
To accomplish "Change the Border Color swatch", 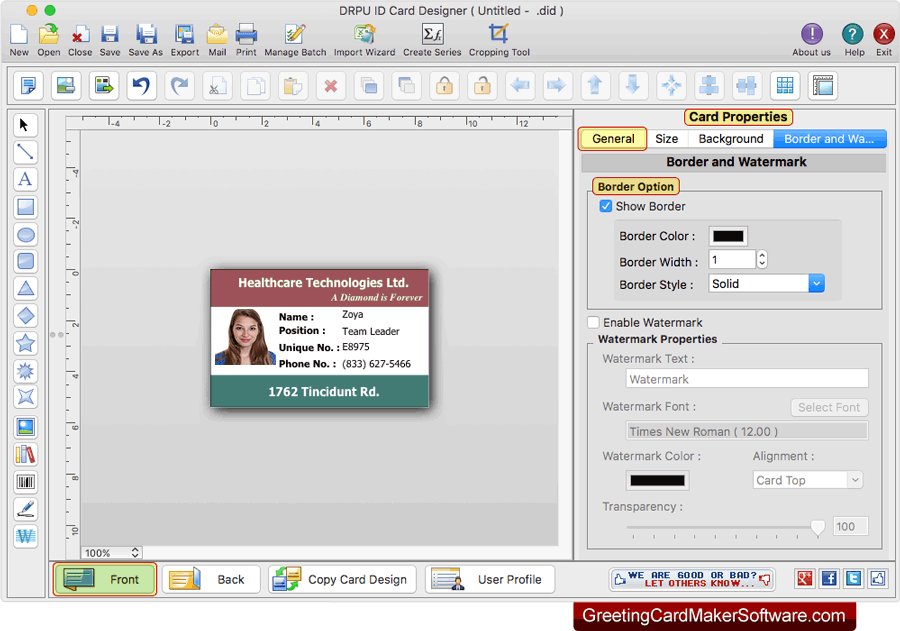I will pyautogui.click(x=728, y=236).
